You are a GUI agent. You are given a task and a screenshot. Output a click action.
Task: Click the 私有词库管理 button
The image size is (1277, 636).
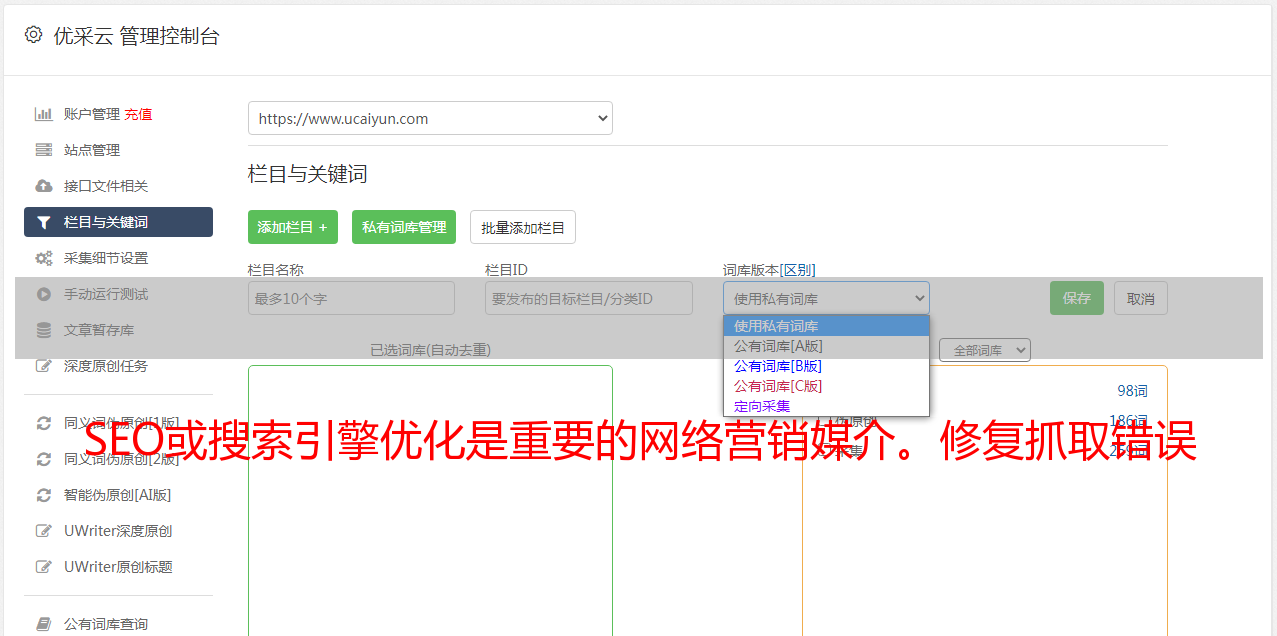pyautogui.click(x=404, y=227)
